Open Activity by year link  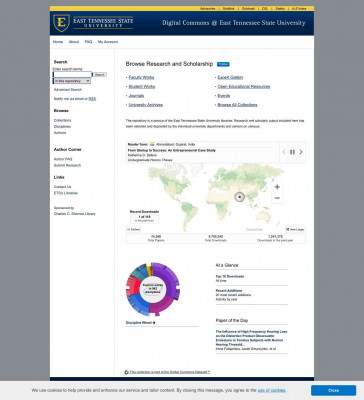click(x=227, y=299)
